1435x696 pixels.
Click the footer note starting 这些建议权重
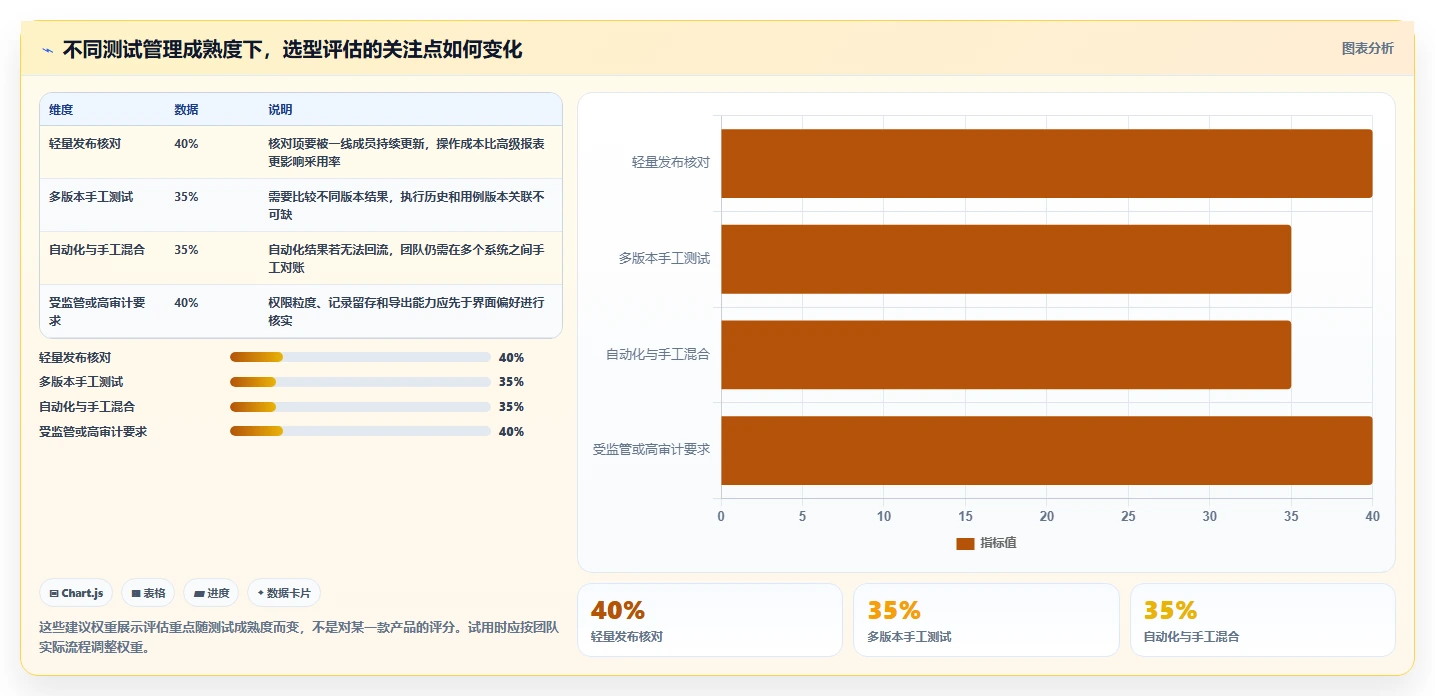pyautogui.click(x=298, y=637)
